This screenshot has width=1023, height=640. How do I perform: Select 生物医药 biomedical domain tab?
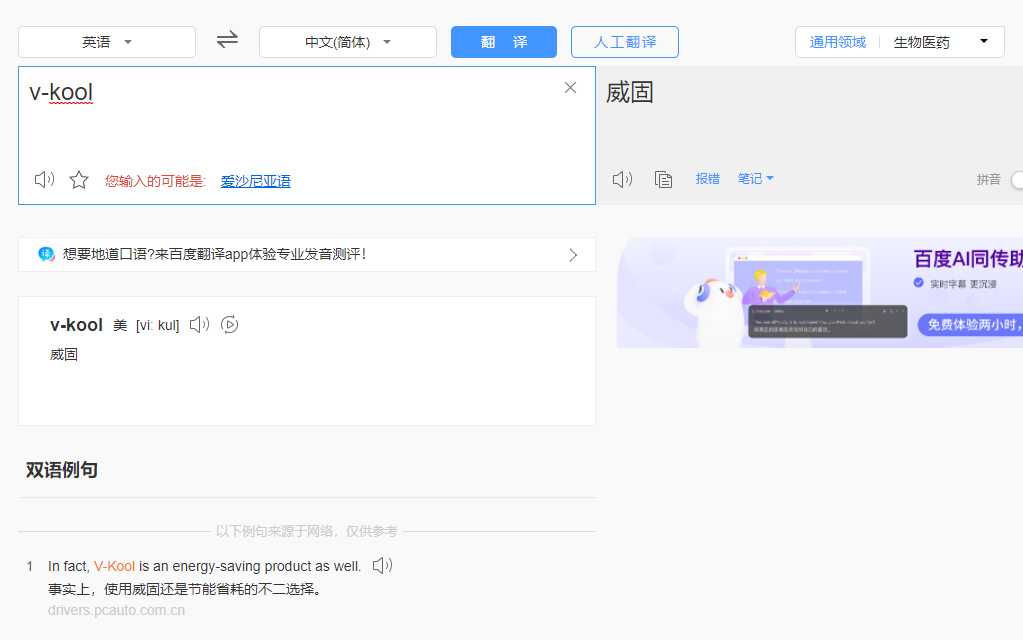pyautogui.click(x=921, y=42)
